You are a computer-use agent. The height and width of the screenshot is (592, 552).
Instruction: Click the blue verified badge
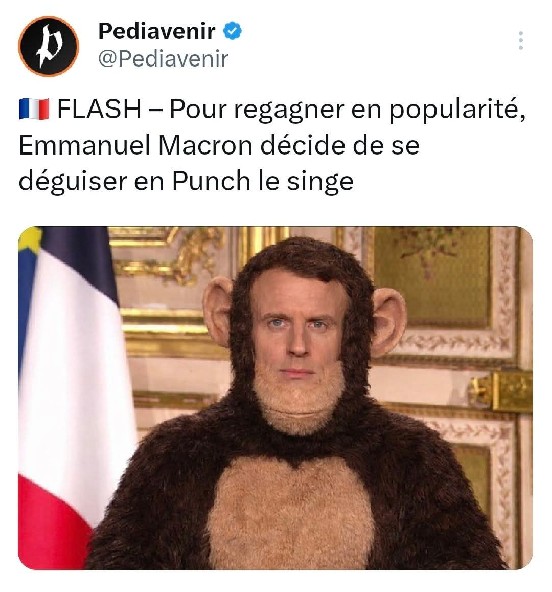[232, 31]
